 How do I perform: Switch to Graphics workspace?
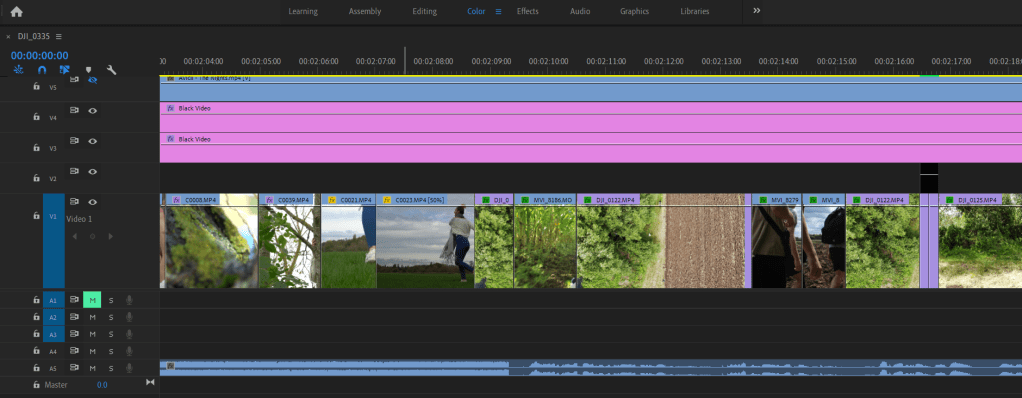pos(634,11)
